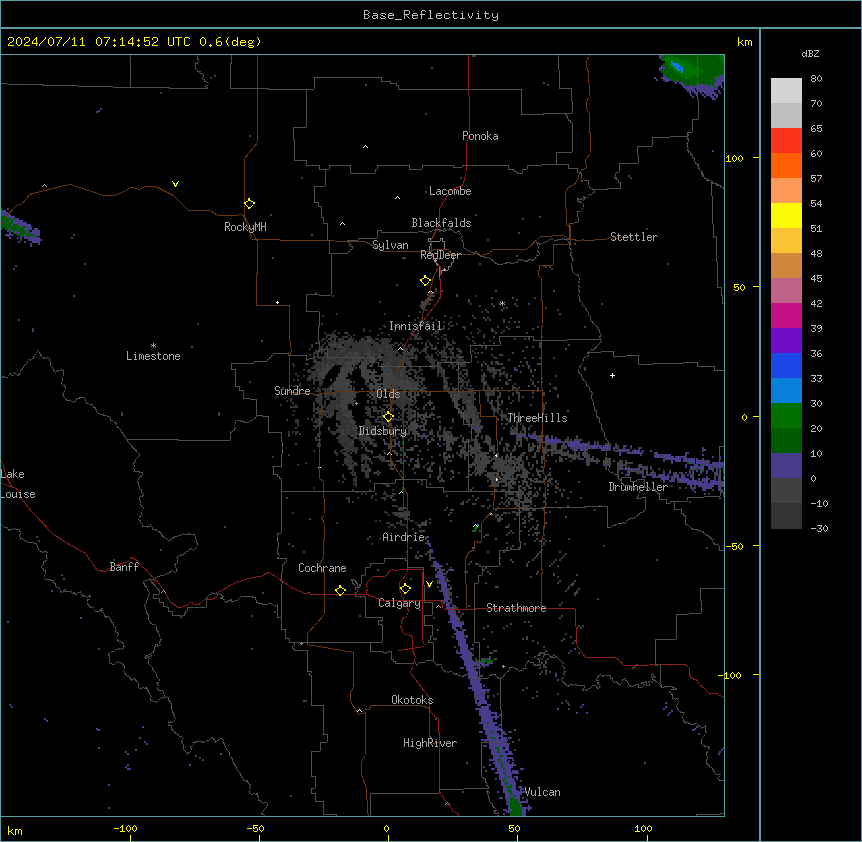
Task: Select the Strathmore town label
Action: coord(516,608)
